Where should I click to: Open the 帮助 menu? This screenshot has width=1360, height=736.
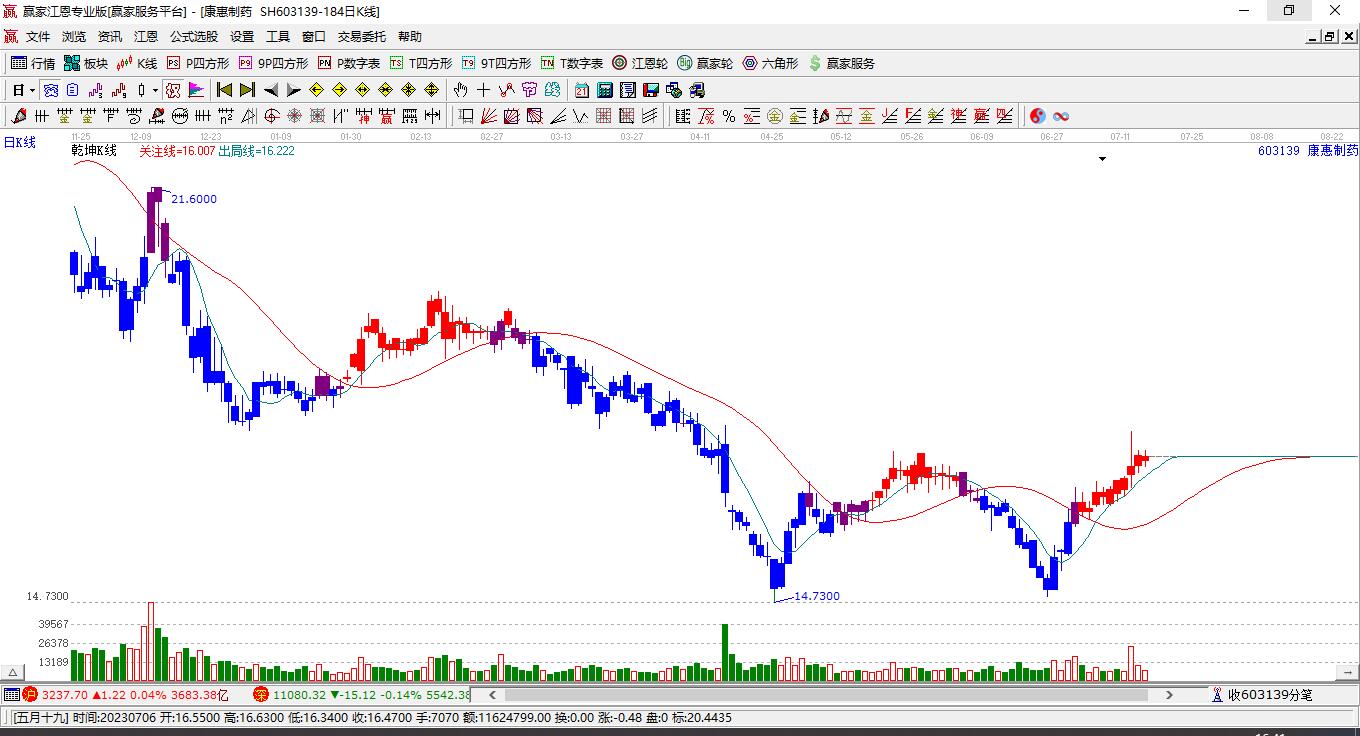coord(410,37)
